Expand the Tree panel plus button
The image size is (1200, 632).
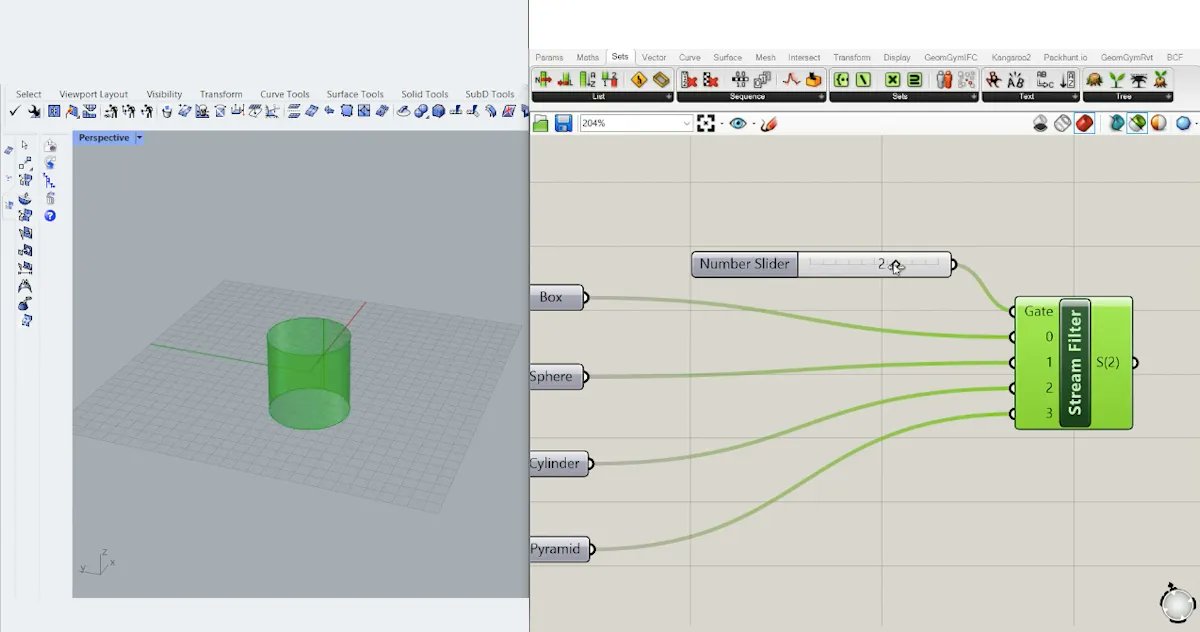1171,97
